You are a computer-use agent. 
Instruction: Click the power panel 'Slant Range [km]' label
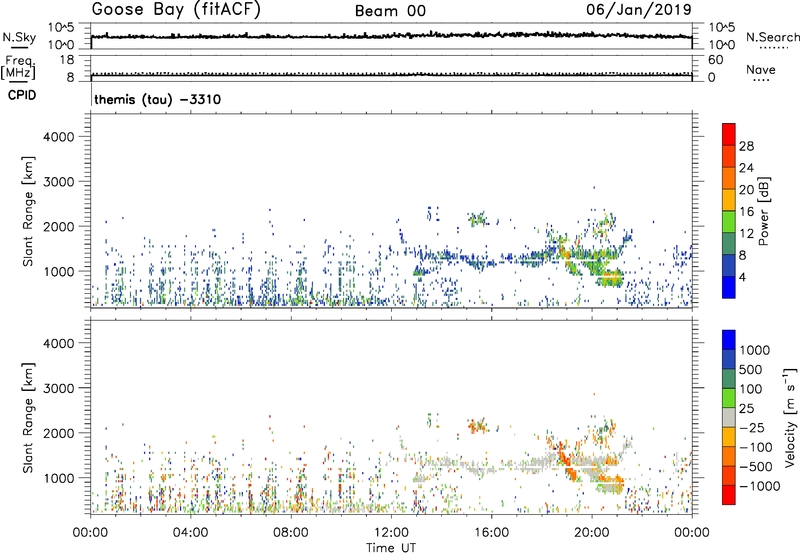[x=28, y=211]
